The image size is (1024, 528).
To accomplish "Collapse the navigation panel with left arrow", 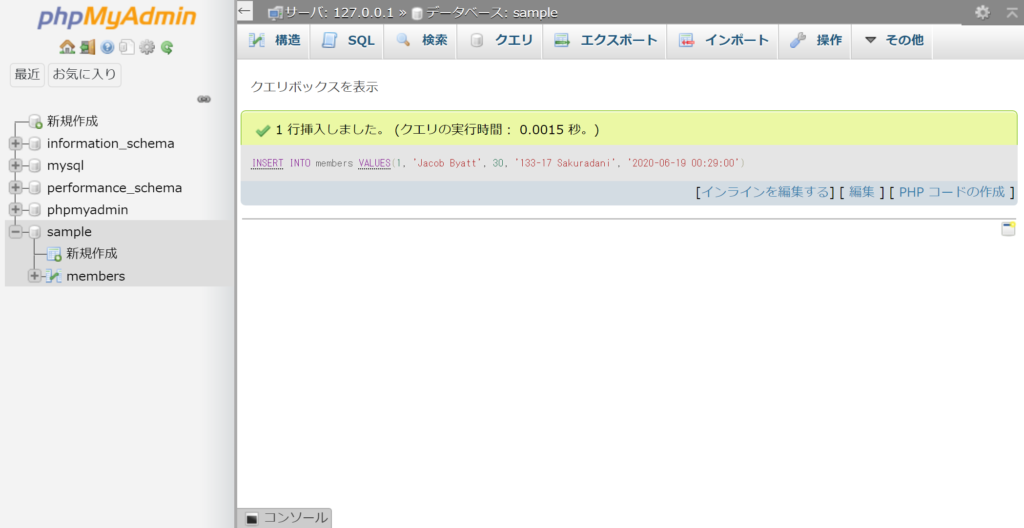I will [245, 11].
